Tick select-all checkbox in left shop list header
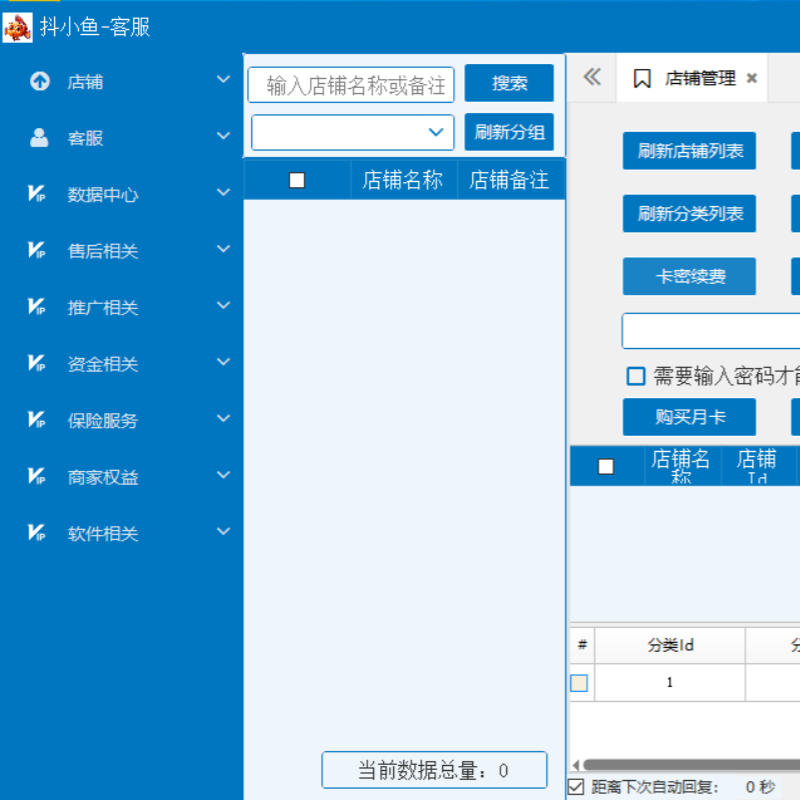 click(297, 180)
